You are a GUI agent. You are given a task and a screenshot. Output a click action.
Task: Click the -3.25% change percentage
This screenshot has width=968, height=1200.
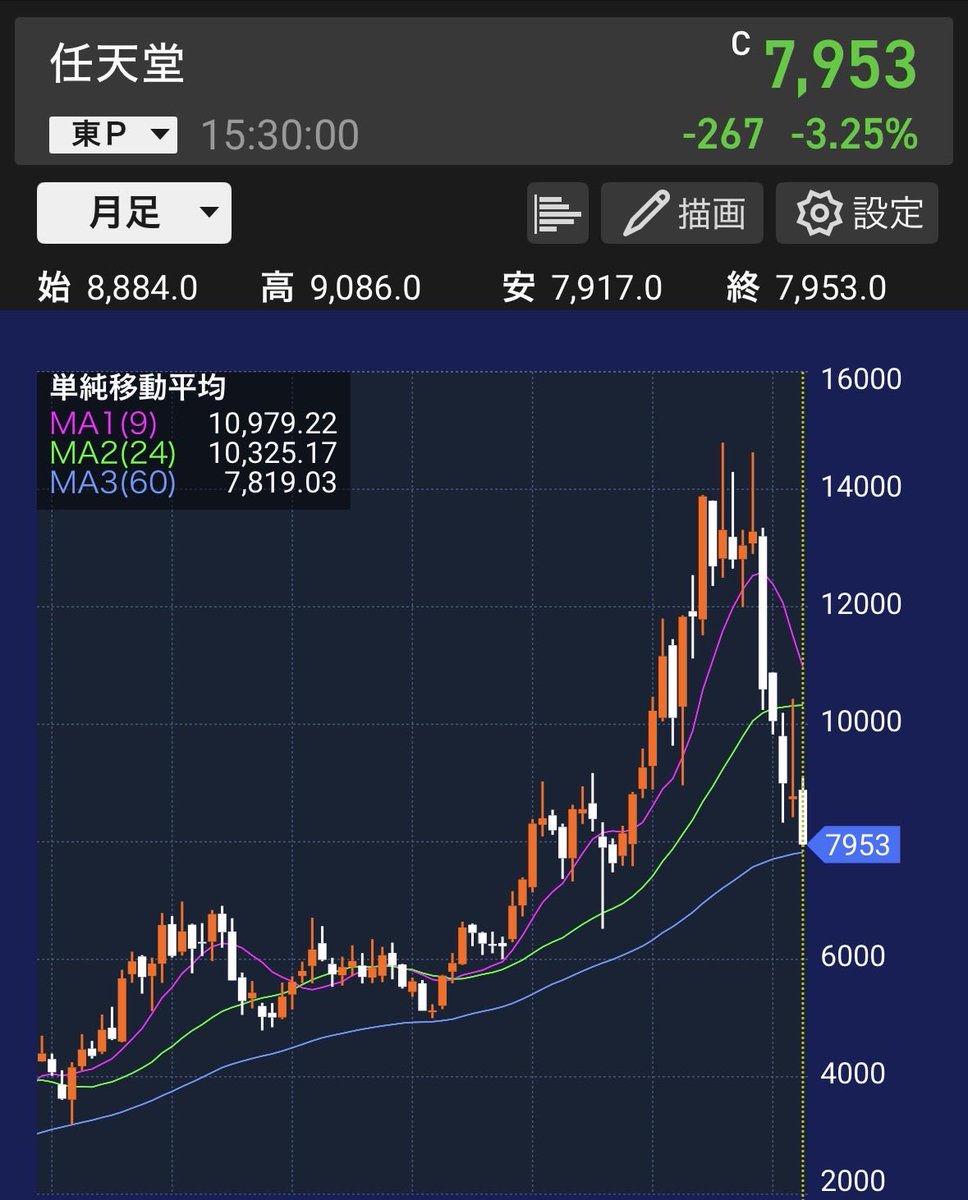(x=854, y=134)
